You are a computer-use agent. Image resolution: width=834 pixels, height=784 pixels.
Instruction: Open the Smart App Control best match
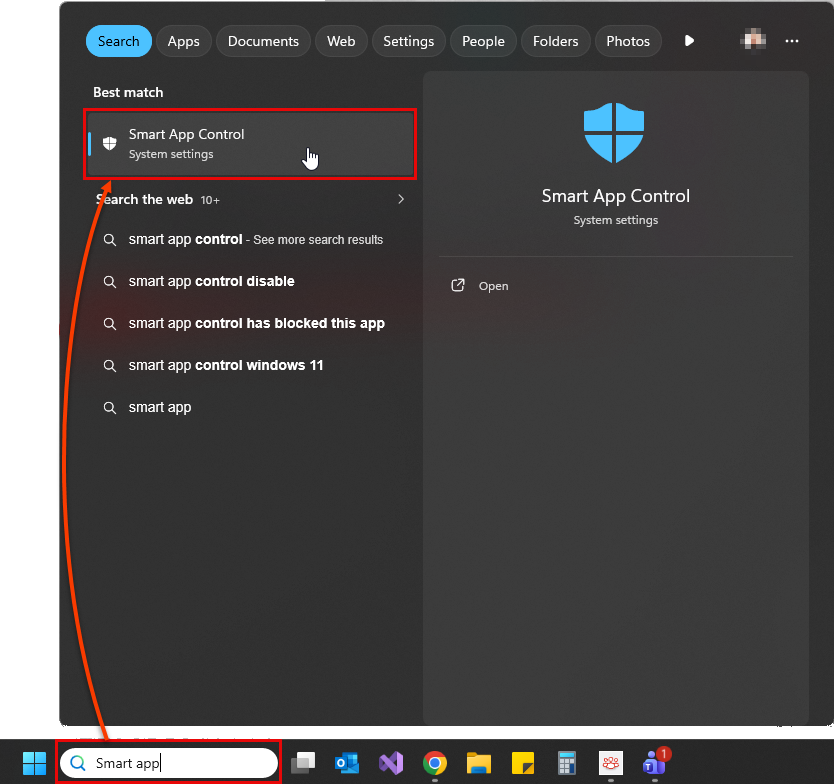pyautogui.click(x=250, y=144)
